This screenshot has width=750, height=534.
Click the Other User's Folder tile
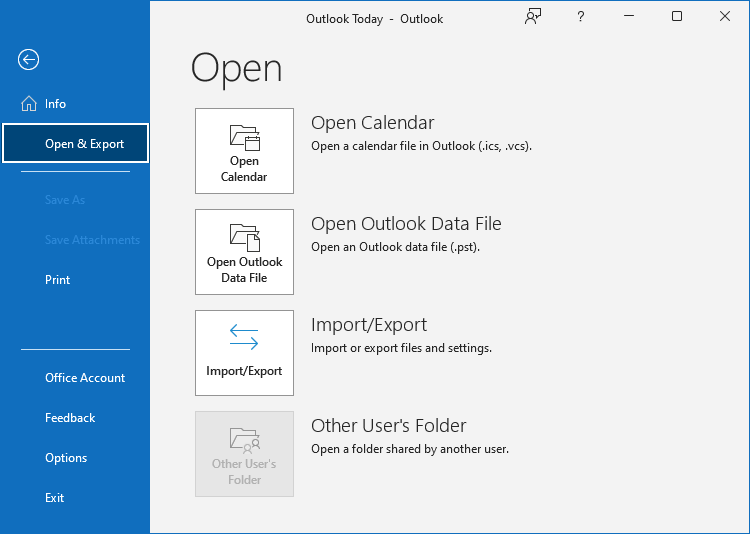click(244, 454)
